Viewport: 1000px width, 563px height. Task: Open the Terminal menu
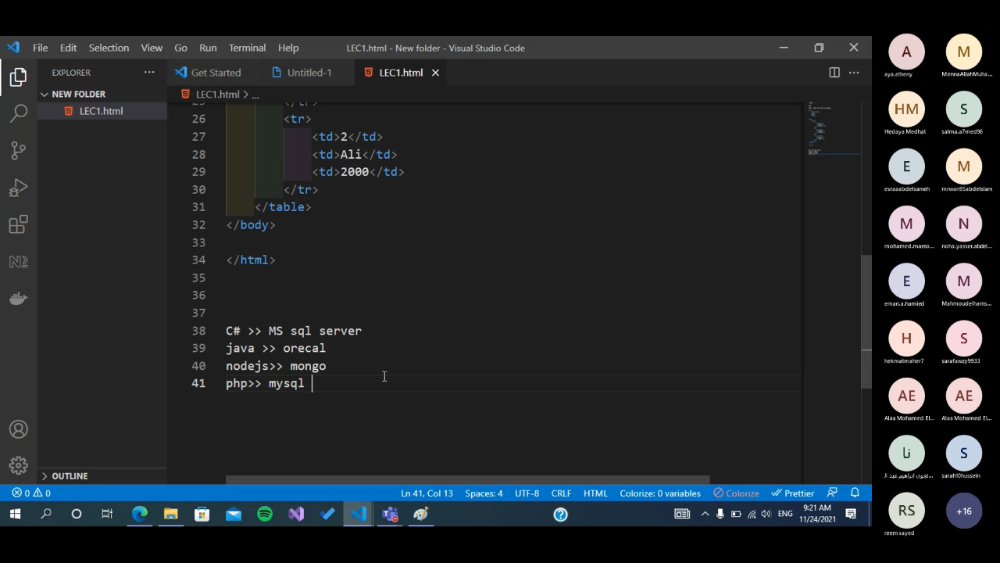click(x=247, y=48)
